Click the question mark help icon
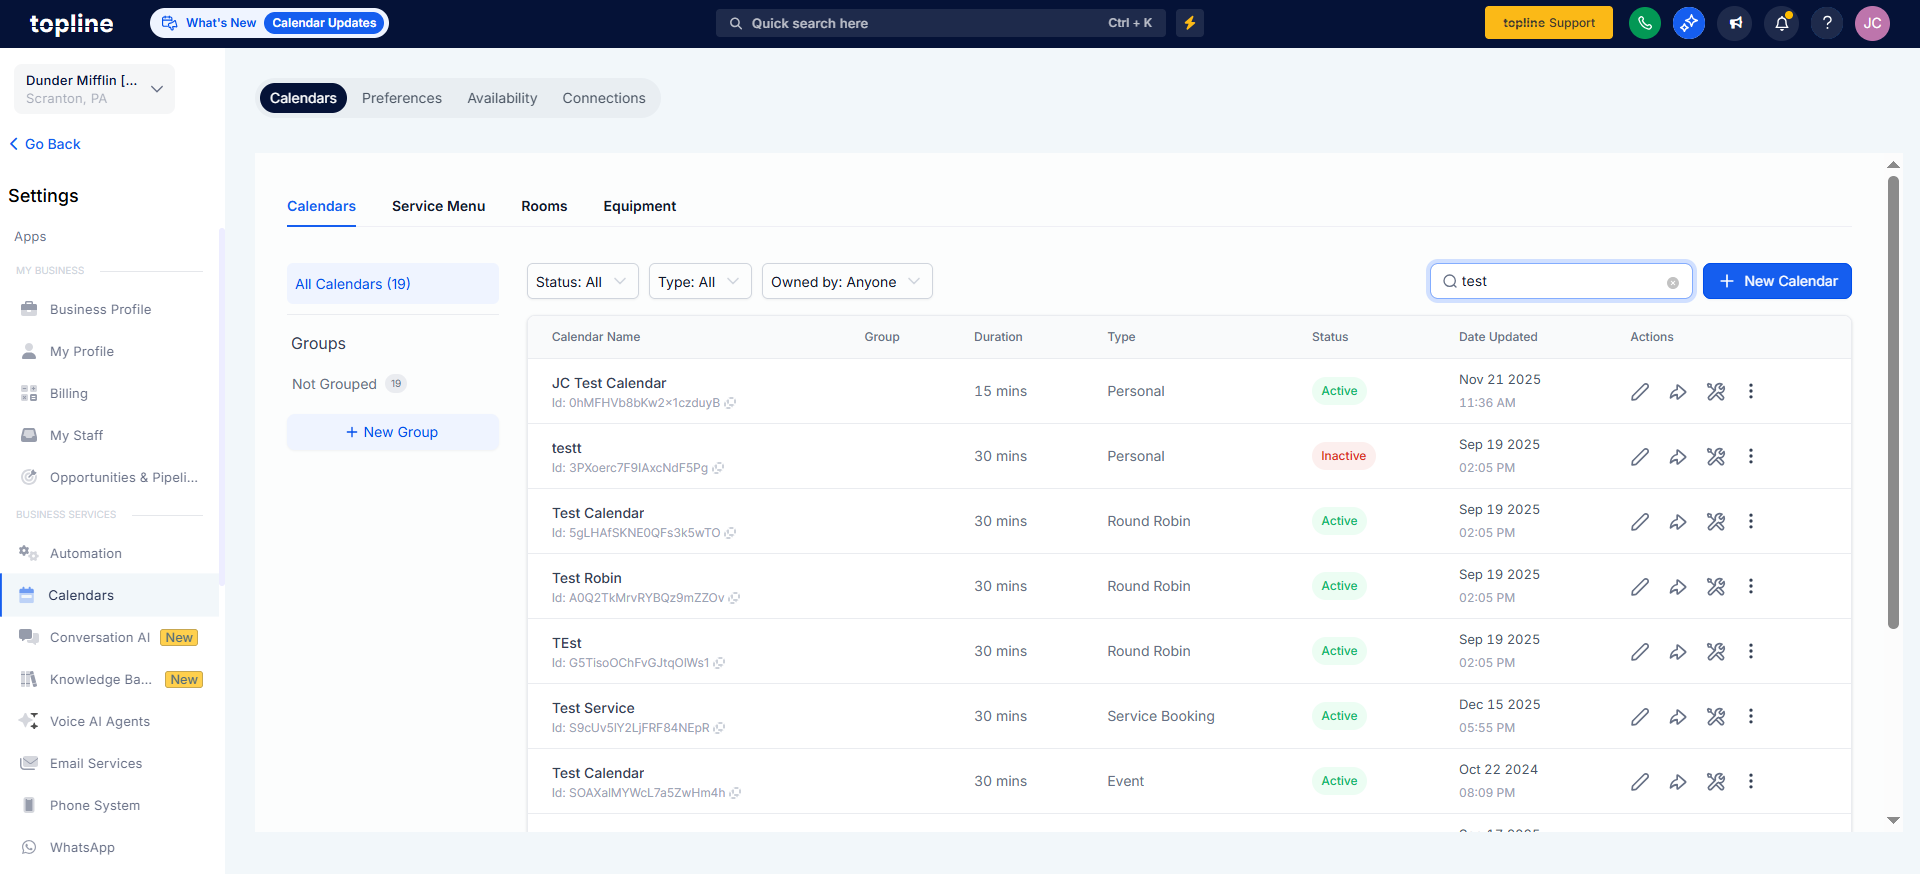 tap(1827, 23)
